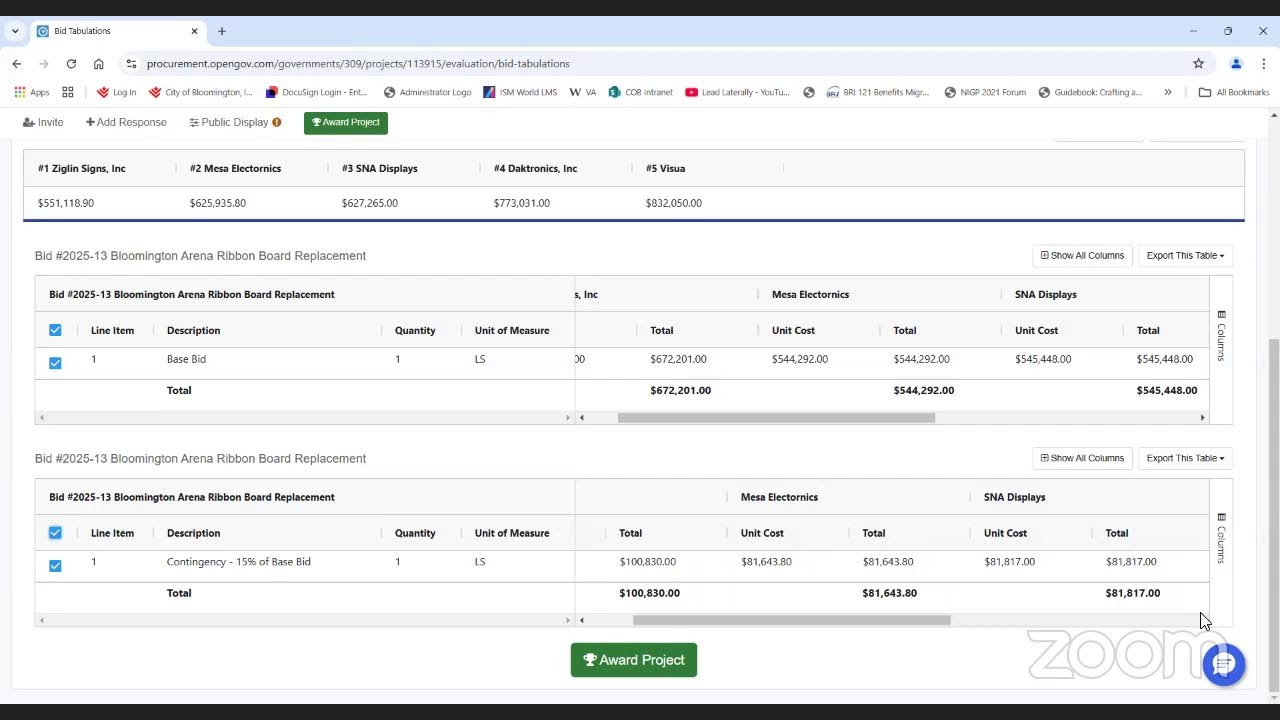Screen dimensions: 1280x720
Task: Show All Columns for Contingency table
Action: (x=1082, y=459)
